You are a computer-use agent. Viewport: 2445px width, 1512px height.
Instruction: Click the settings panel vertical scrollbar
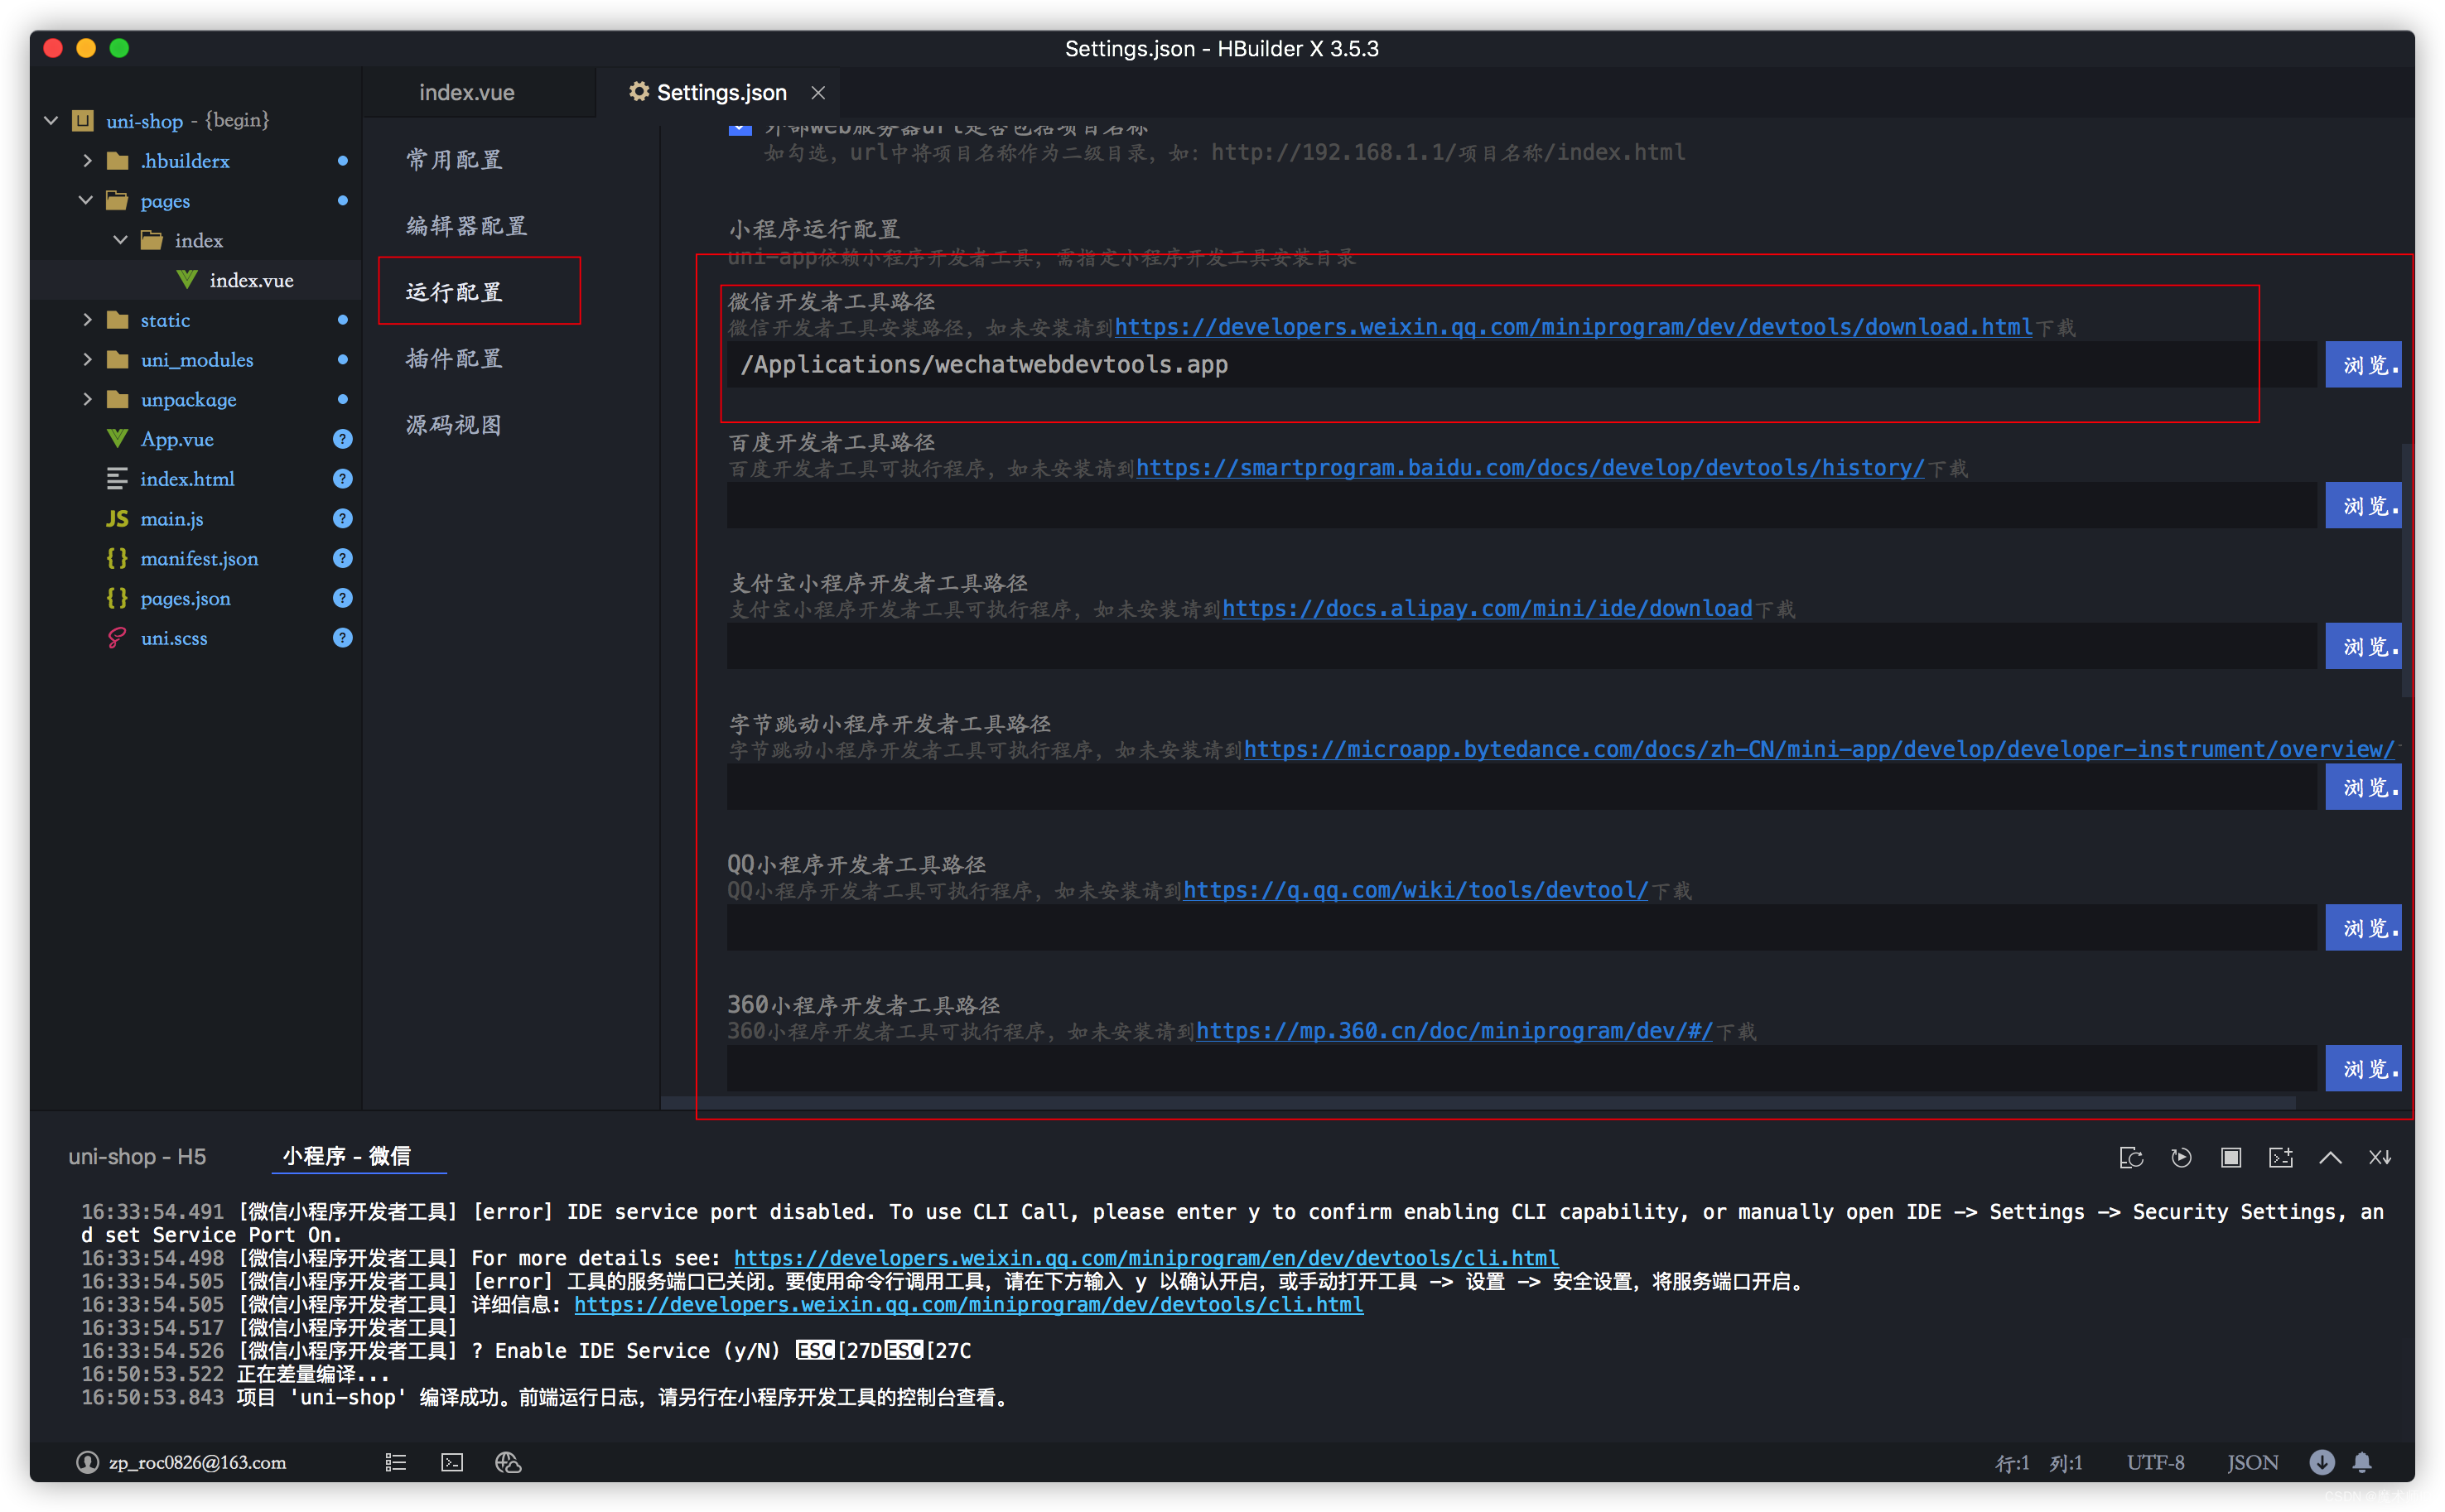pos(2407,570)
